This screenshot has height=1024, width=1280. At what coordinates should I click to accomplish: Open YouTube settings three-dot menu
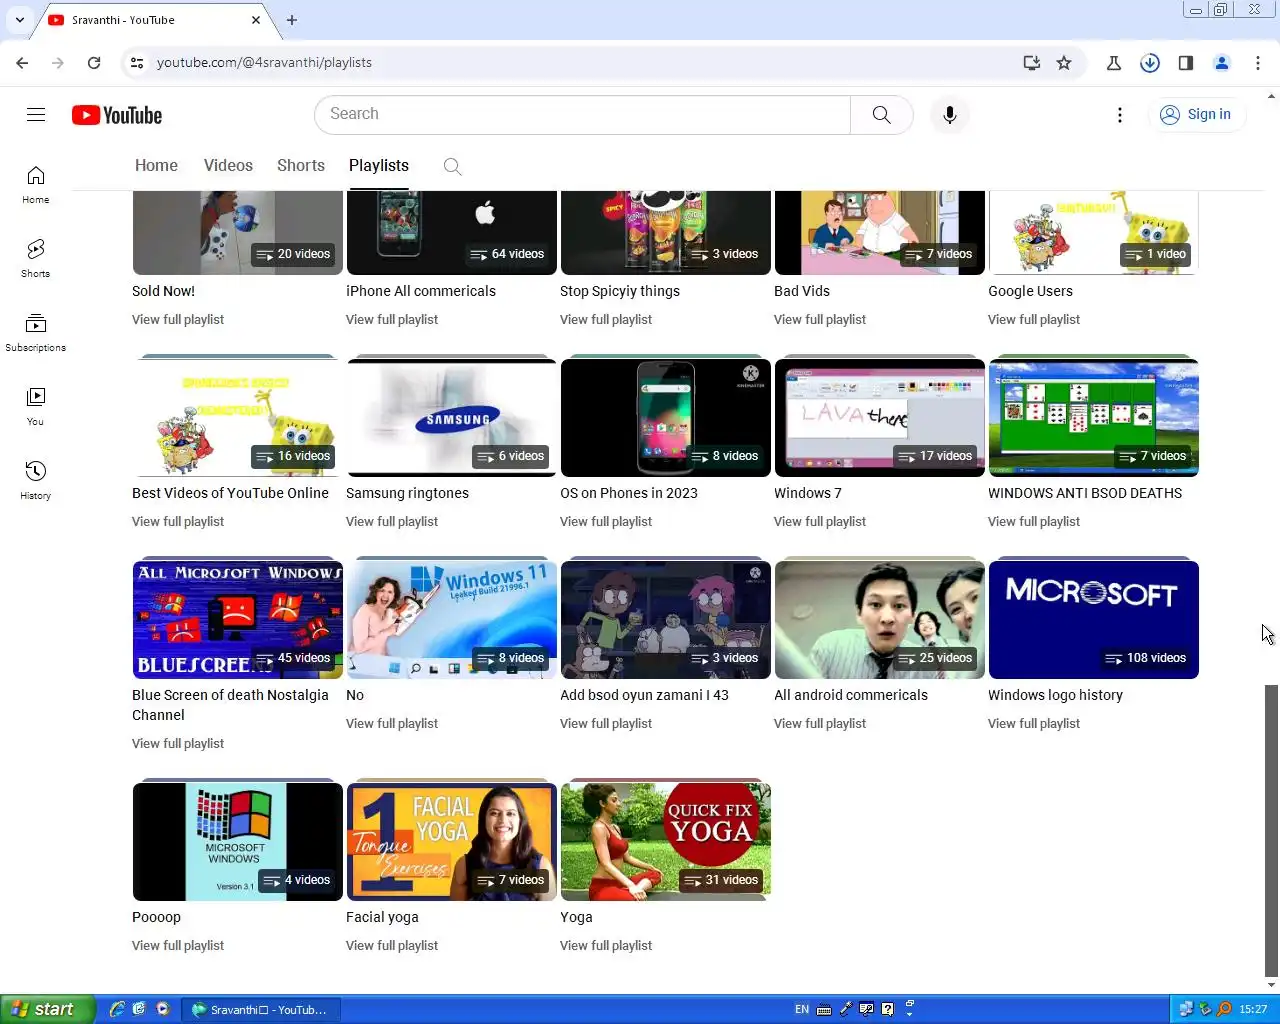pos(1120,115)
